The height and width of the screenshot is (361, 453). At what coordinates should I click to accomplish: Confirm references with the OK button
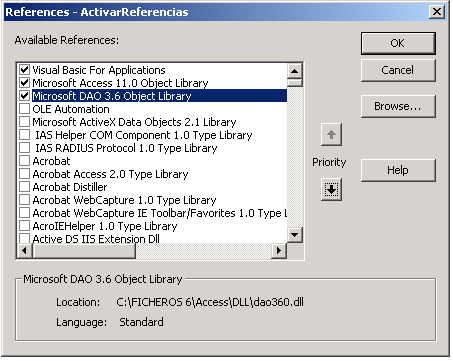pos(398,43)
